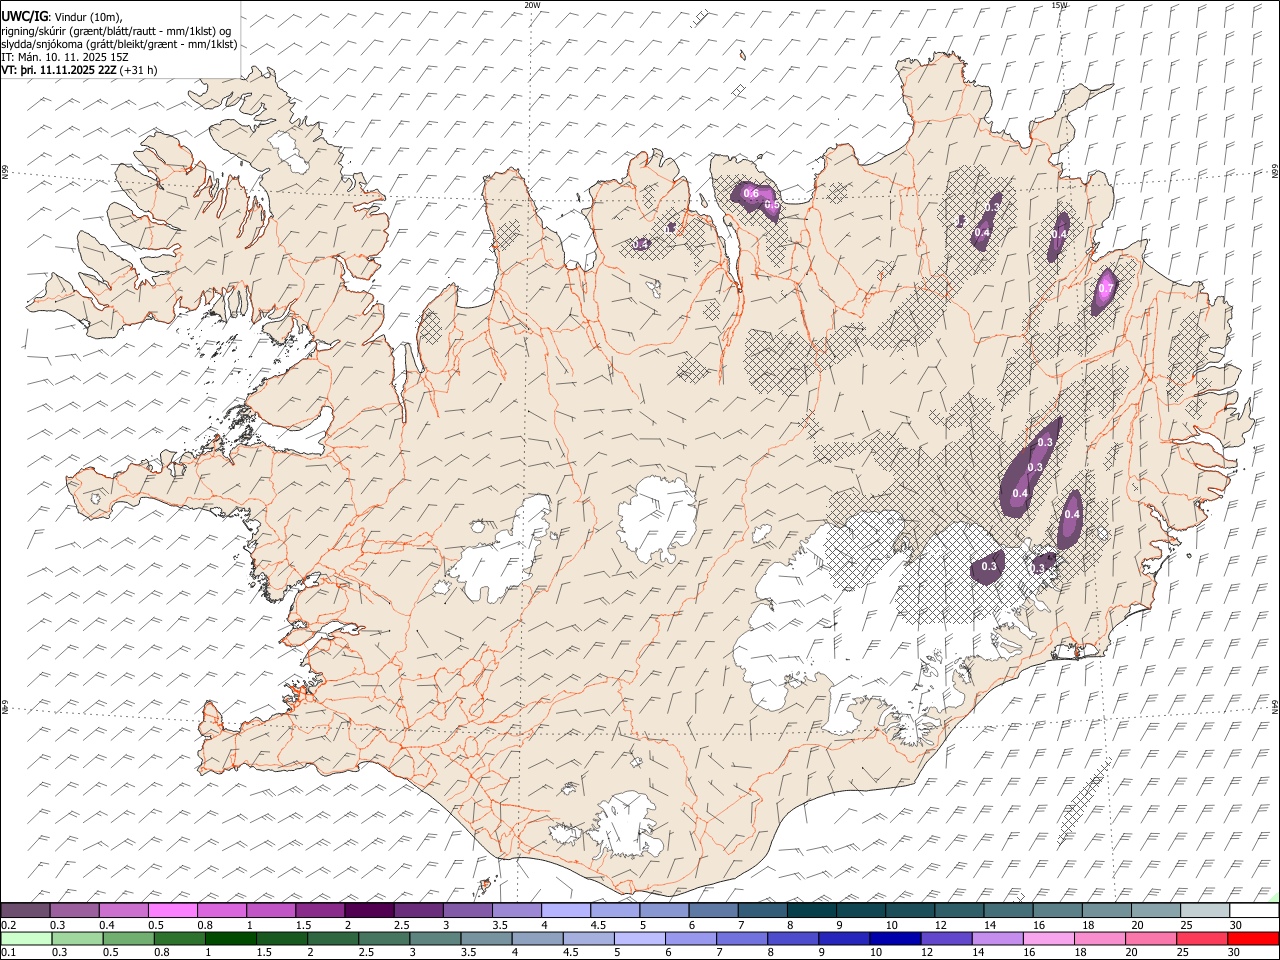1280x960 pixels.
Task: Click the Hofsjökull glacier in central Iceland
Action: (x=658, y=518)
